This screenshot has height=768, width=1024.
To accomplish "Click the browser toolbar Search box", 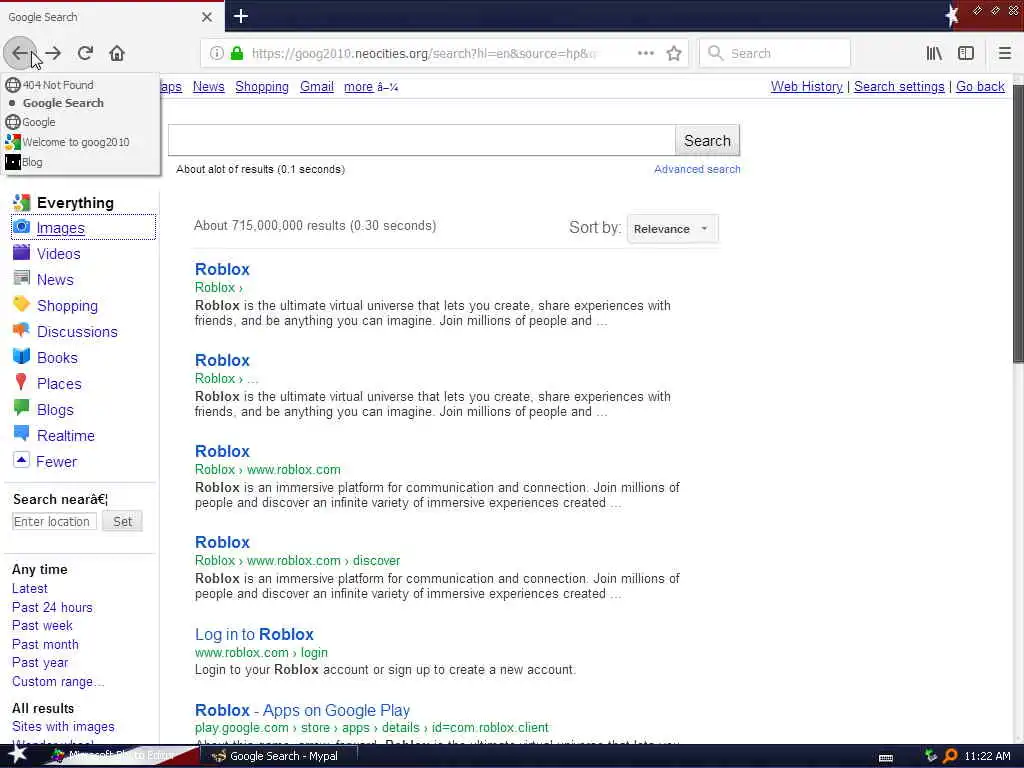I will (x=775, y=54).
